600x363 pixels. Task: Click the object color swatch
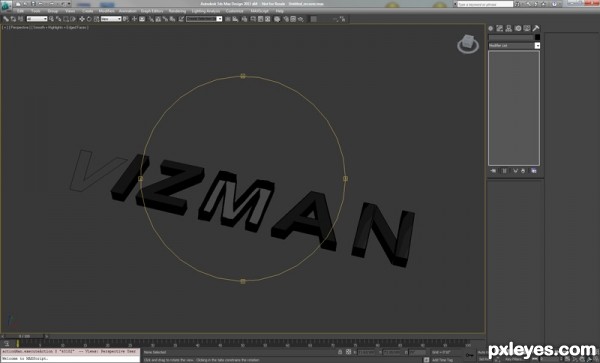[537, 37]
